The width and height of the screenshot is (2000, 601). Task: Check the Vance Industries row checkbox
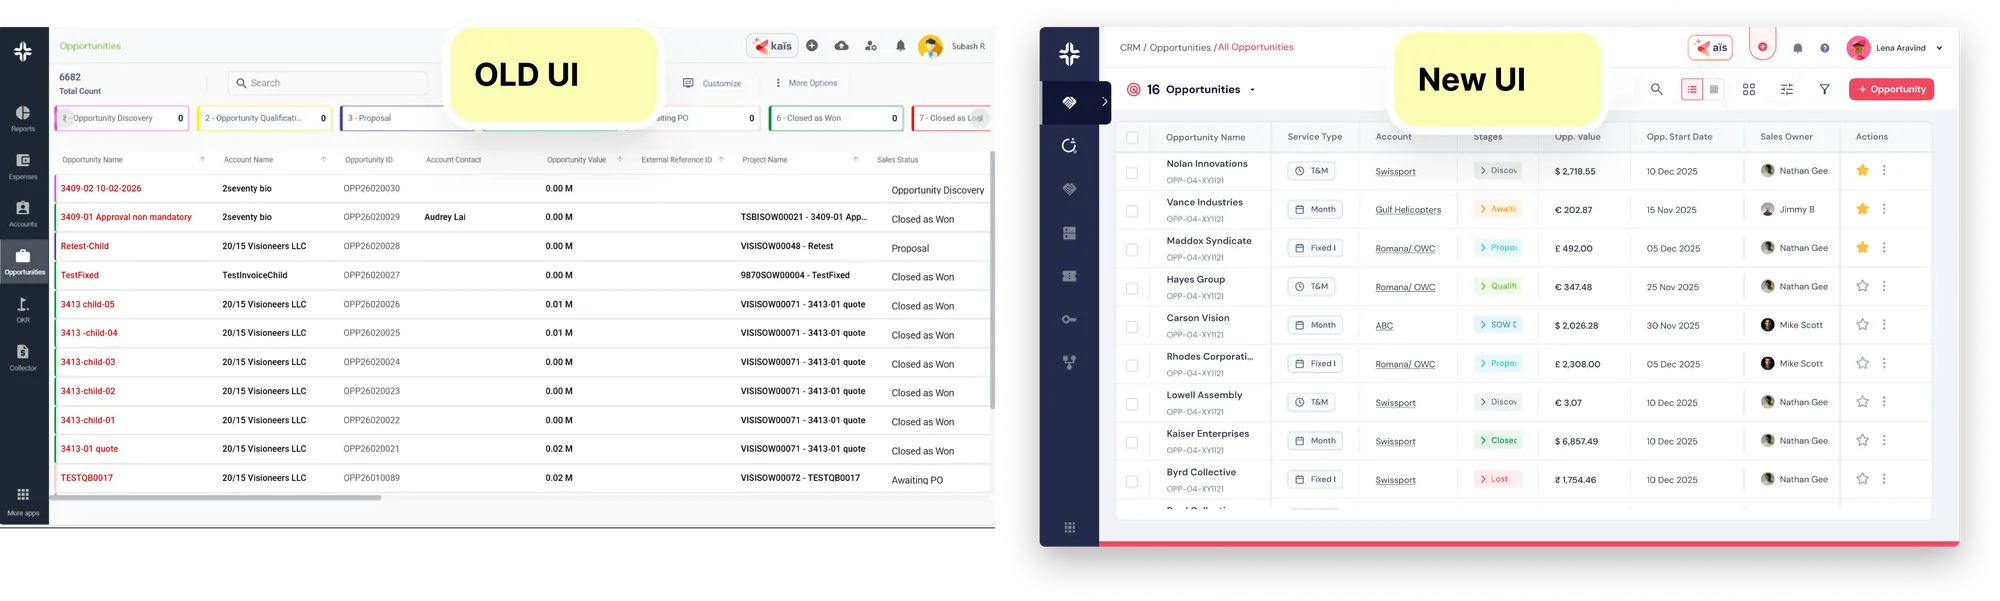click(1132, 211)
